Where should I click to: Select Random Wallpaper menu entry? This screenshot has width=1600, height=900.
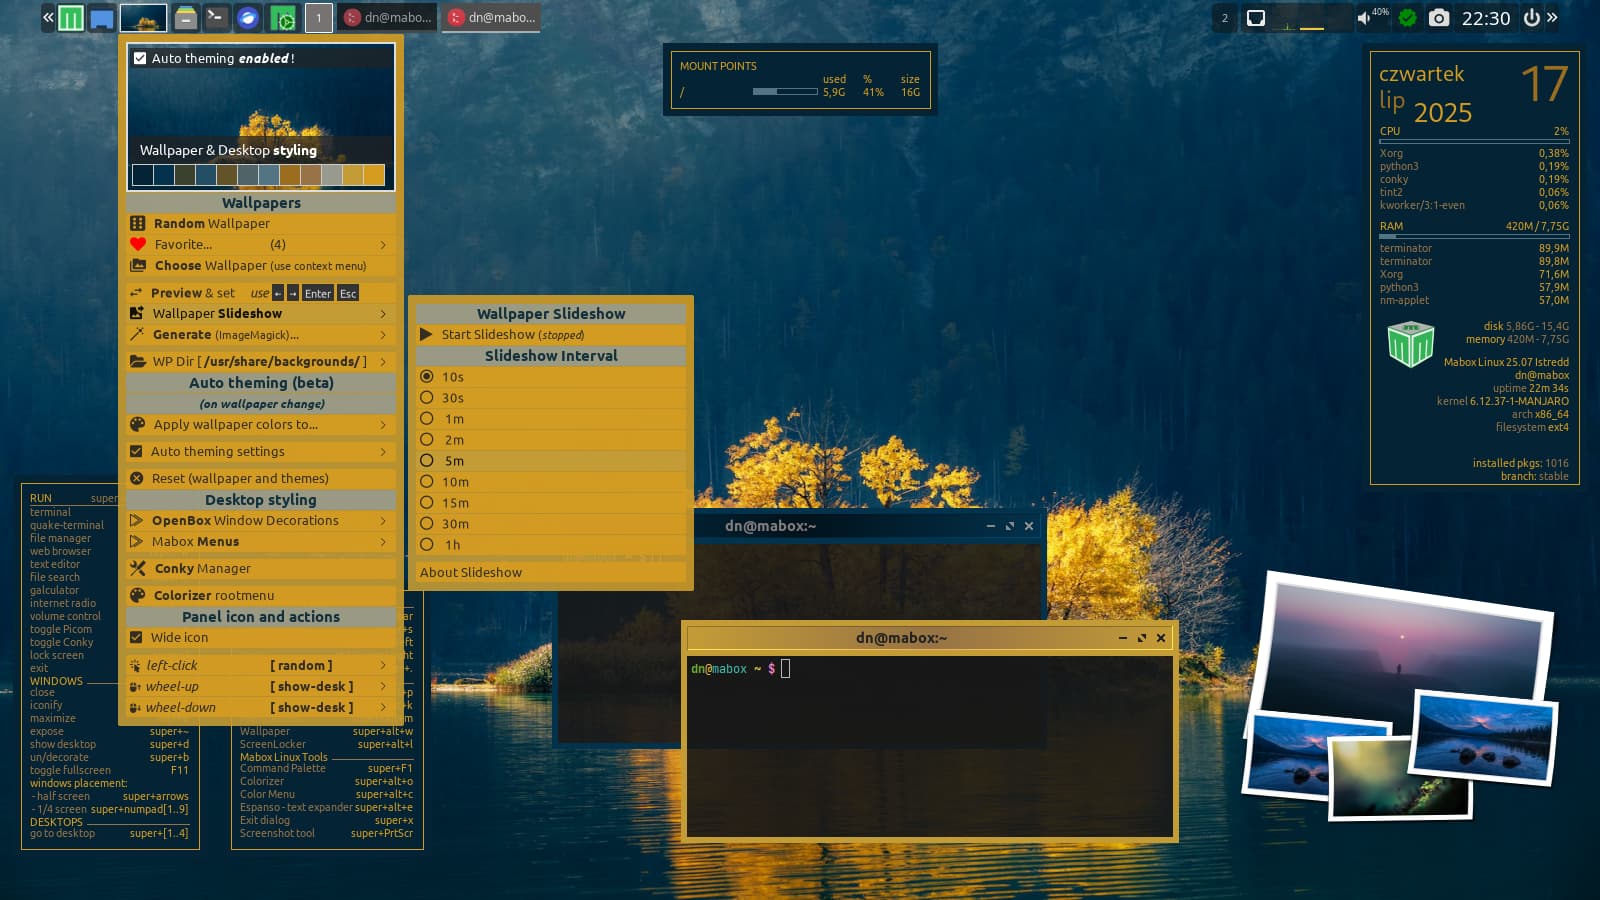click(211, 224)
